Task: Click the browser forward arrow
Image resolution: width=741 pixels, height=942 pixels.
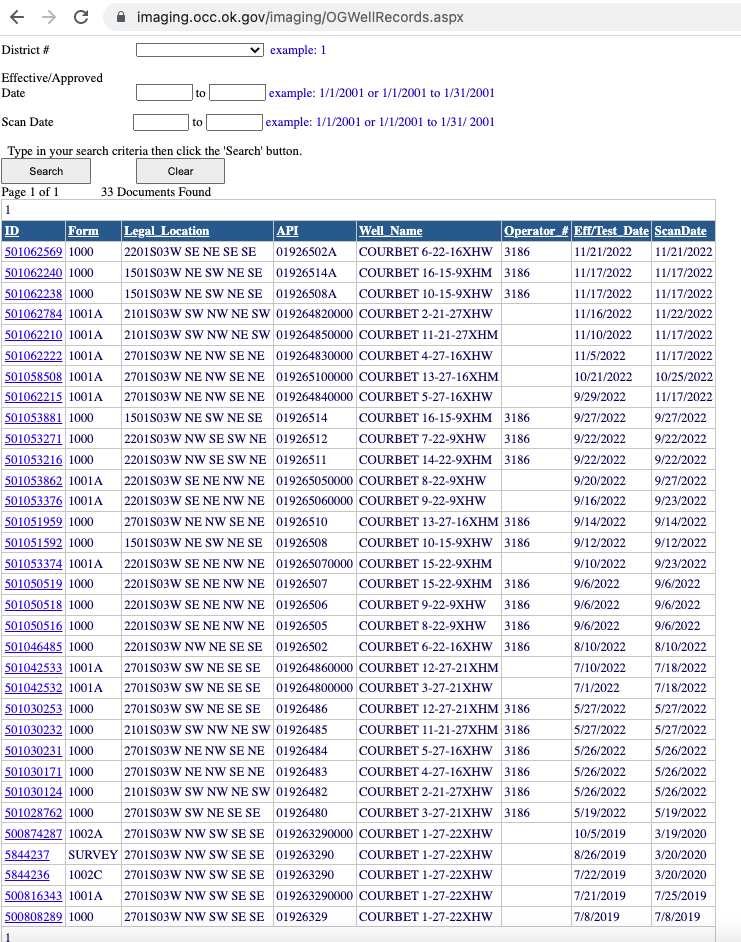Action: 49,17
